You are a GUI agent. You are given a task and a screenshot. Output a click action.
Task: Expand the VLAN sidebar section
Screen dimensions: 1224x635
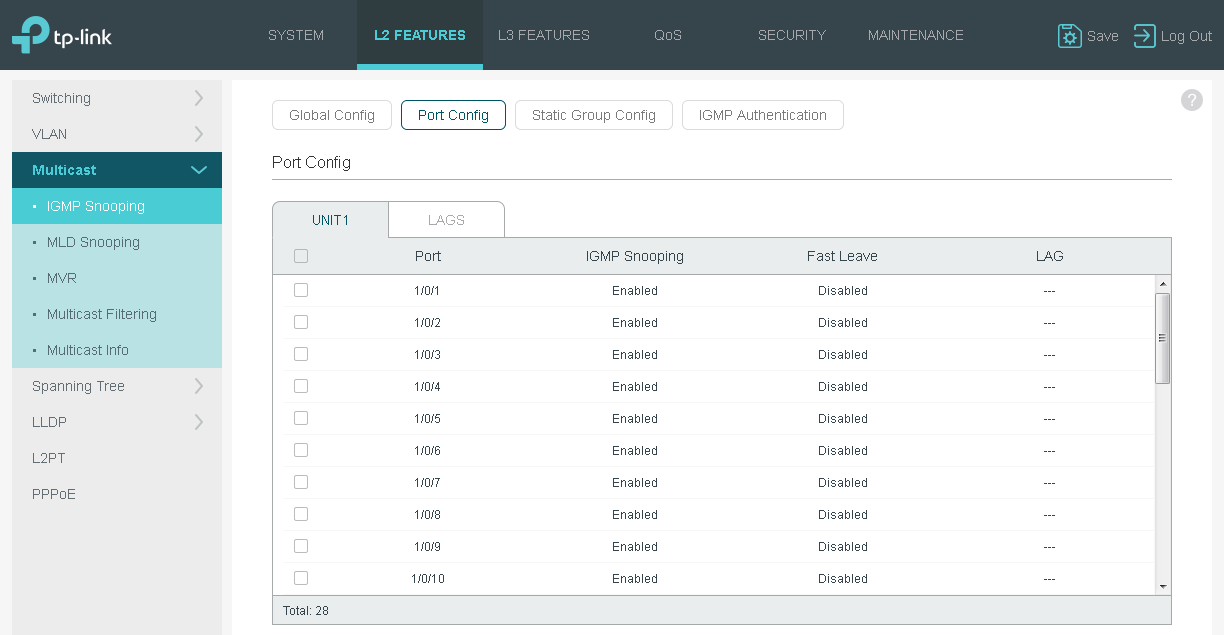(x=116, y=134)
